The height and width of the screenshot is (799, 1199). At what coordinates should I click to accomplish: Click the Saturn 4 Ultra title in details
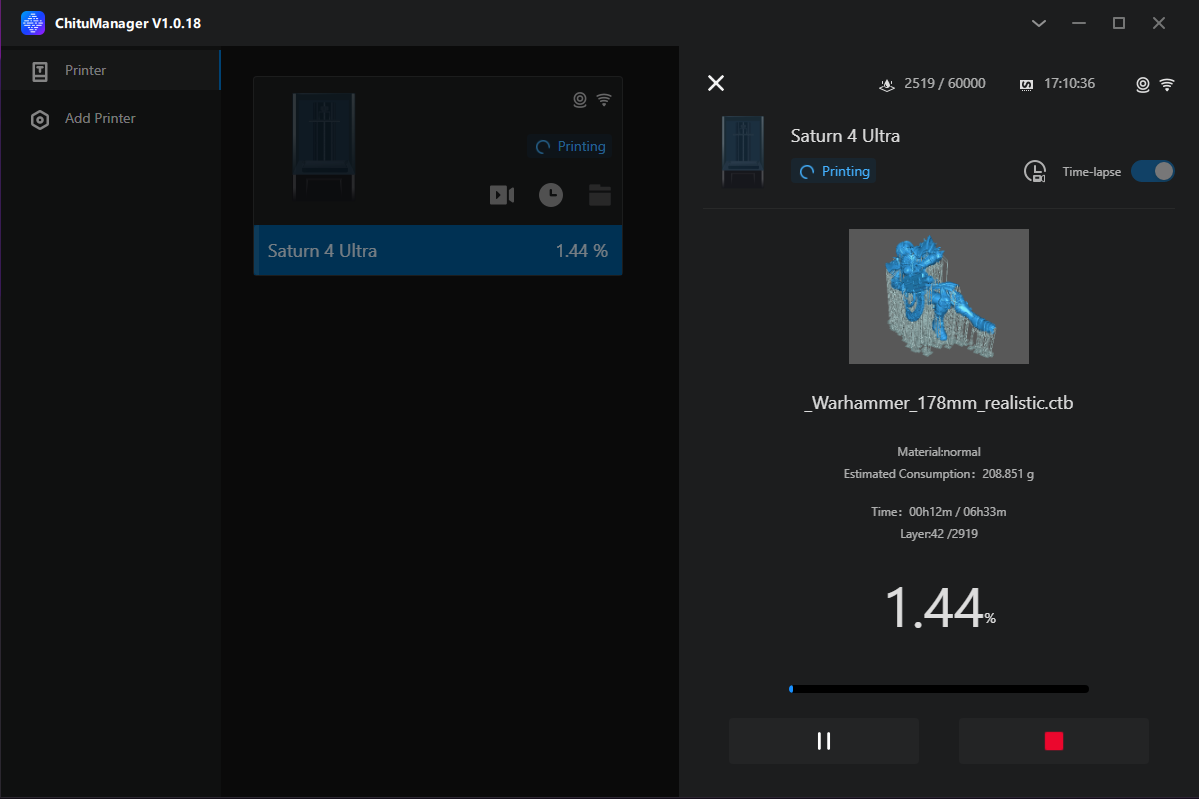click(x=845, y=136)
